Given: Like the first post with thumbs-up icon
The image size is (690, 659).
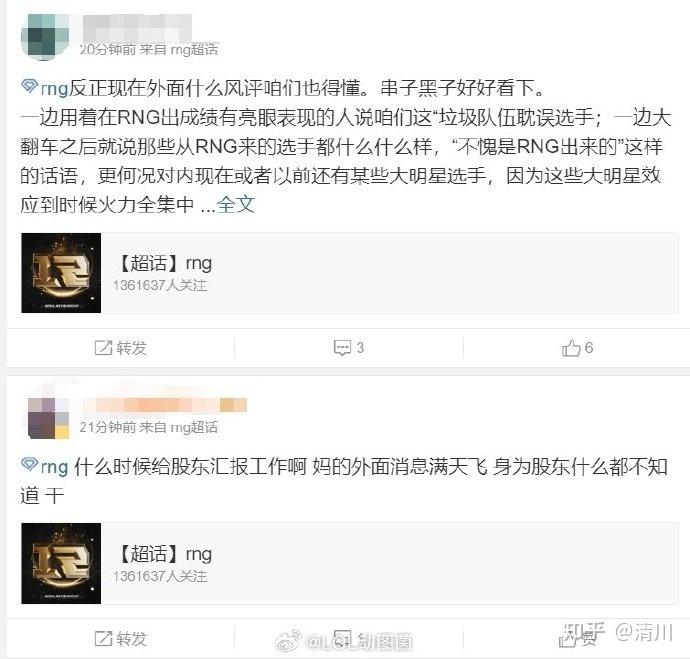Looking at the screenshot, I should click(x=571, y=348).
